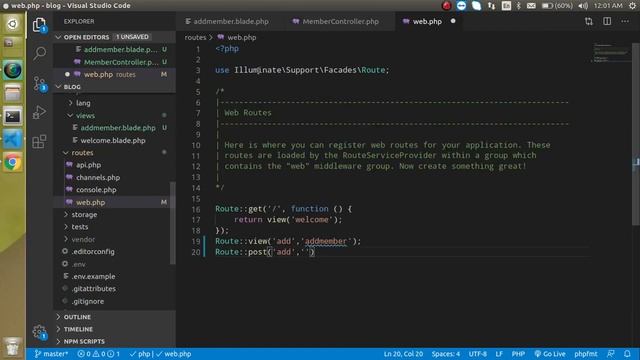Screen dimensions: 640x360
Task: Click routes in the breadcrumb
Action: click(195, 37)
